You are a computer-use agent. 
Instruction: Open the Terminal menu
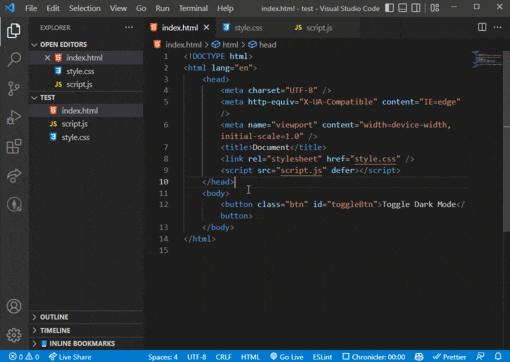[193, 8]
